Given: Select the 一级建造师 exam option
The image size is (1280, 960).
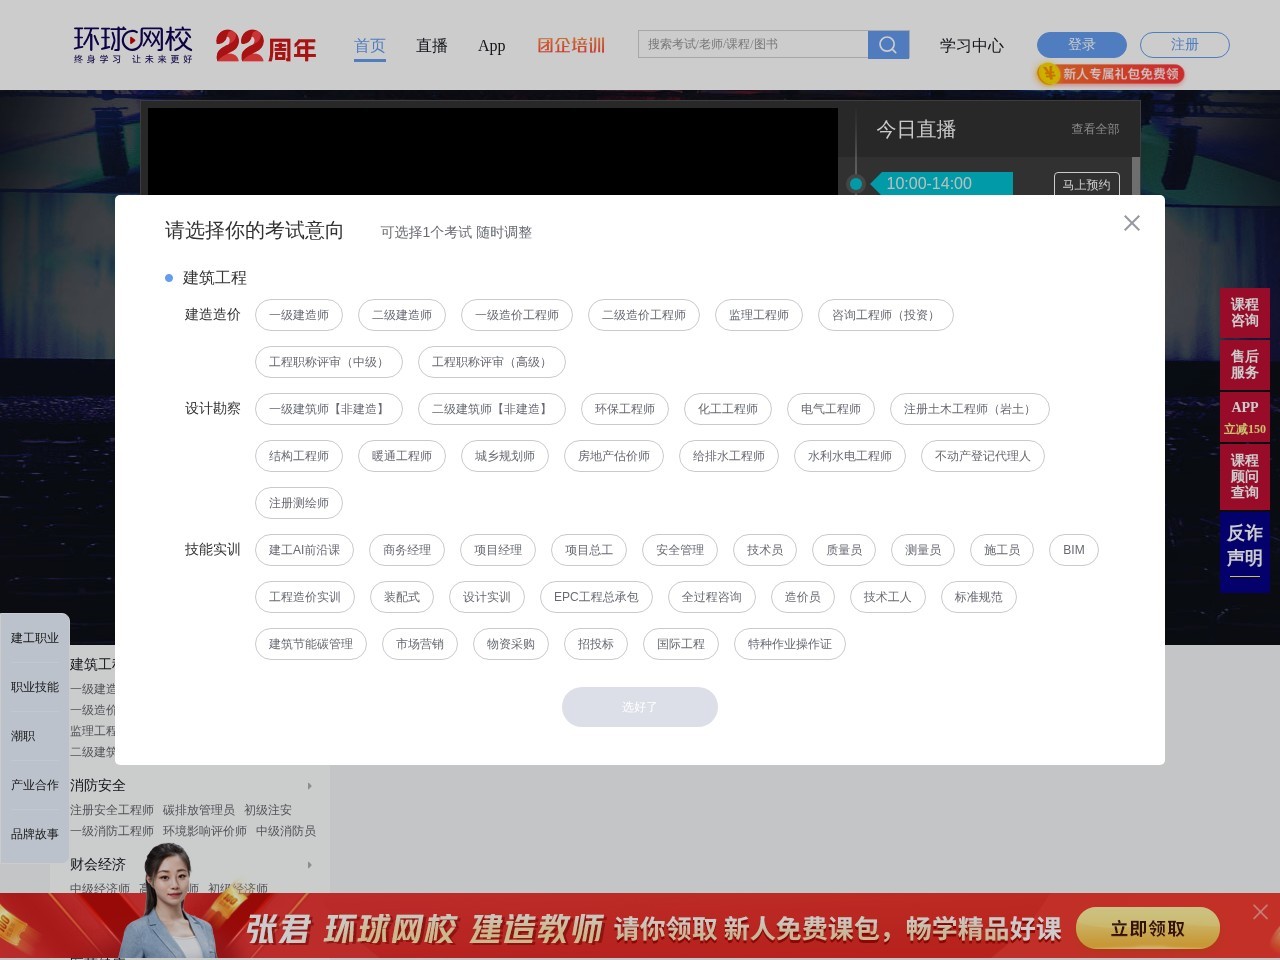Looking at the screenshot, I should pos(299,314).
